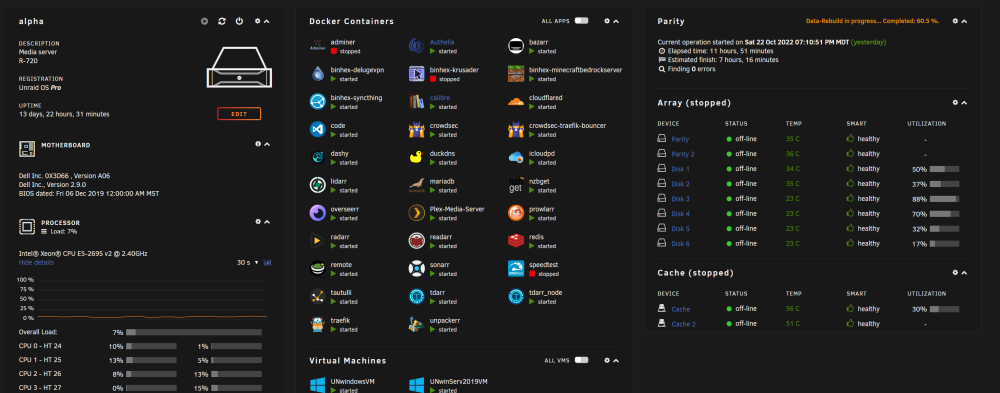Collapse the Docker Containers panel
1000x393 pixels.
[x=615, y=21]
